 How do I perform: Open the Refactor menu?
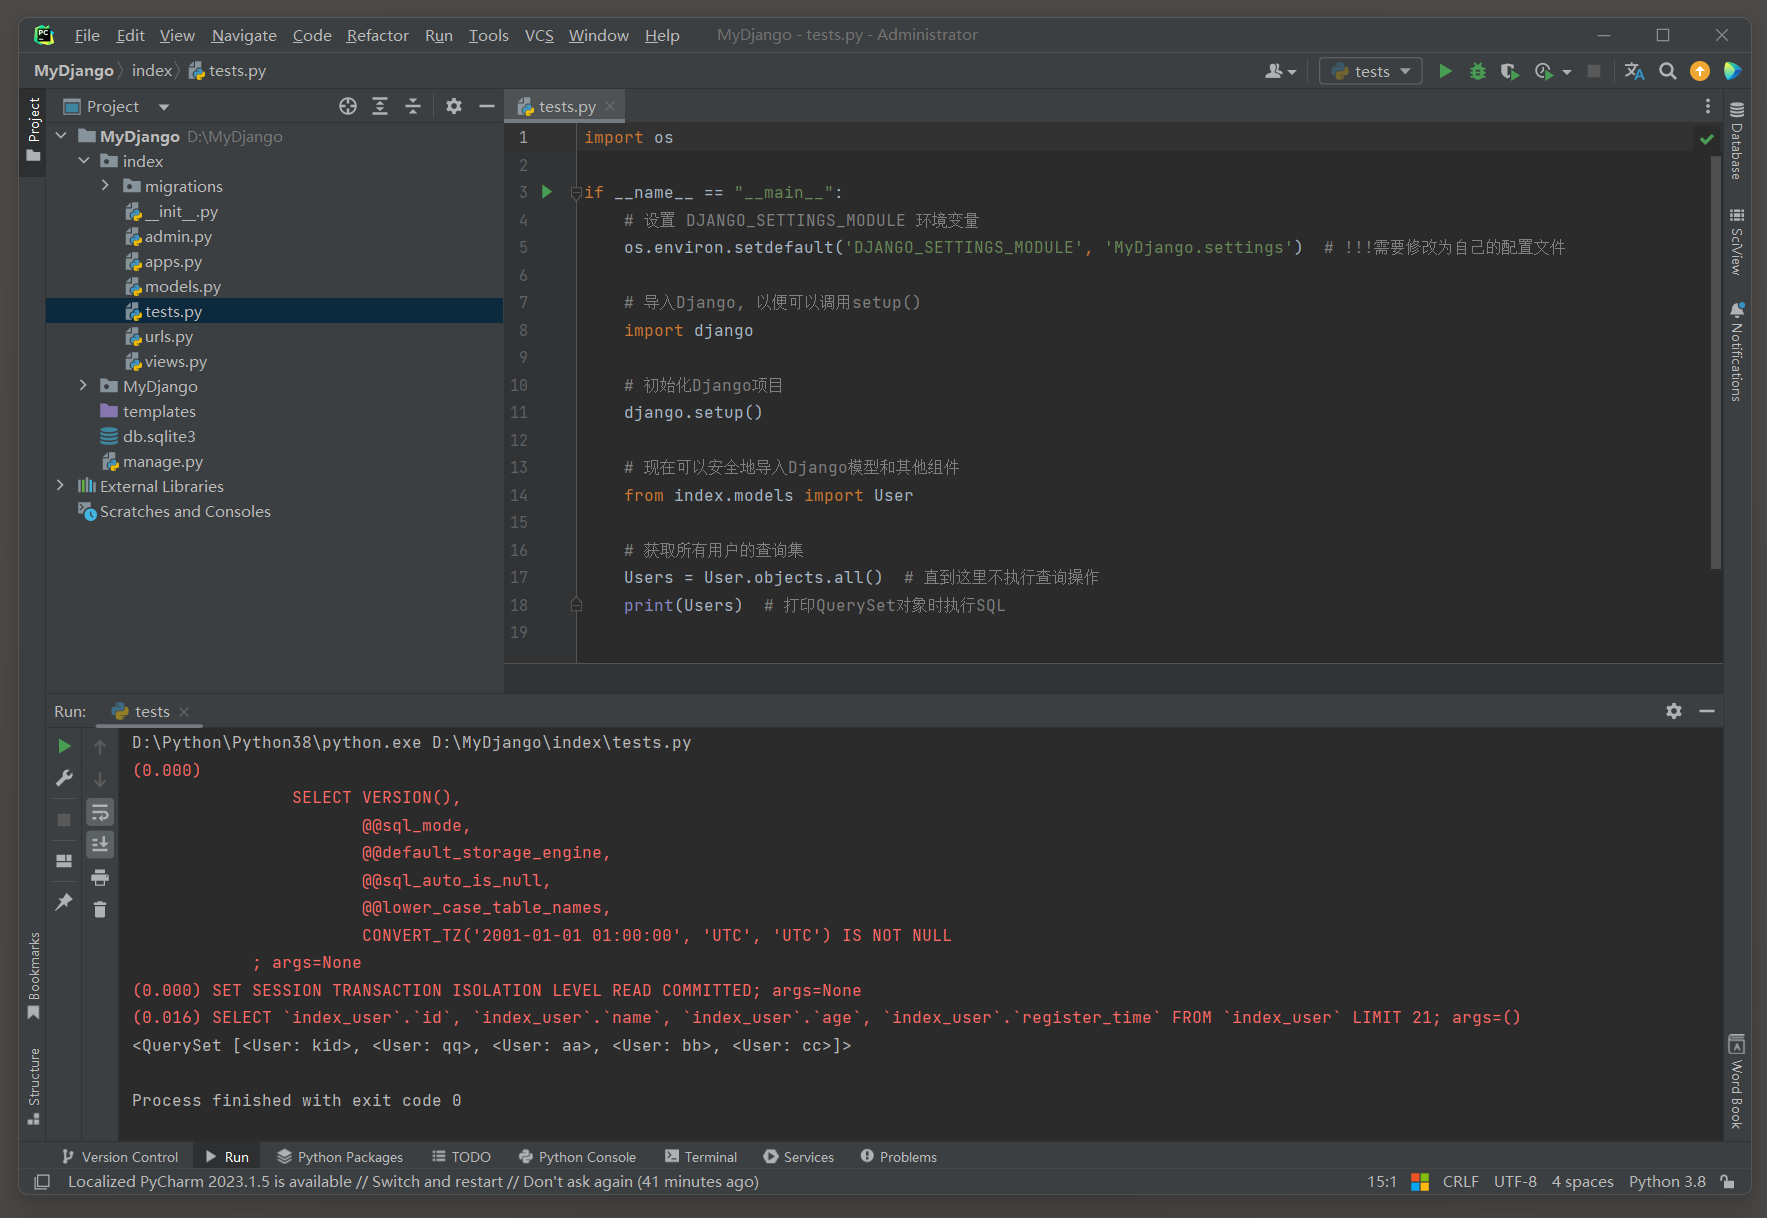[377, 35]
